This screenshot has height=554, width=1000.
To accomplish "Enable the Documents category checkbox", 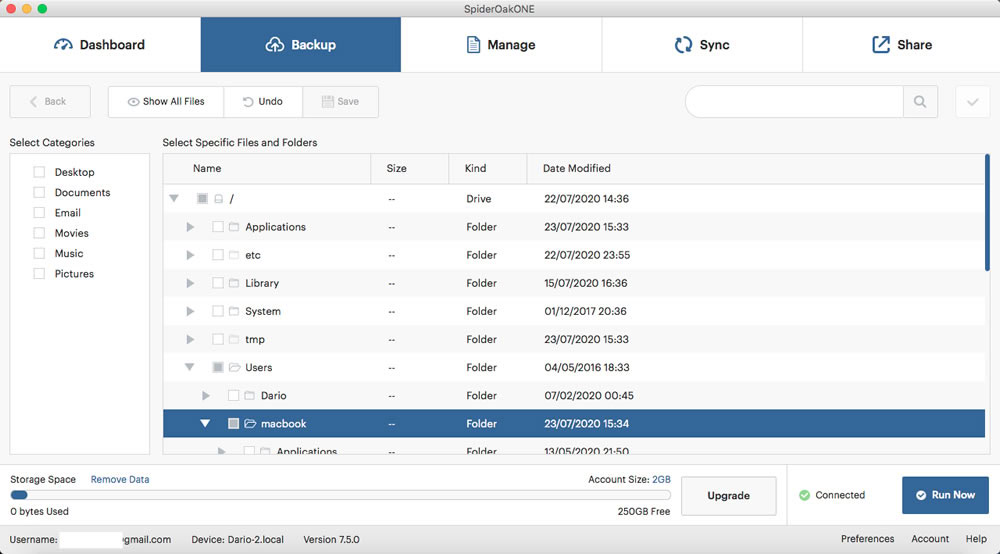I will [x=40, y=193].
